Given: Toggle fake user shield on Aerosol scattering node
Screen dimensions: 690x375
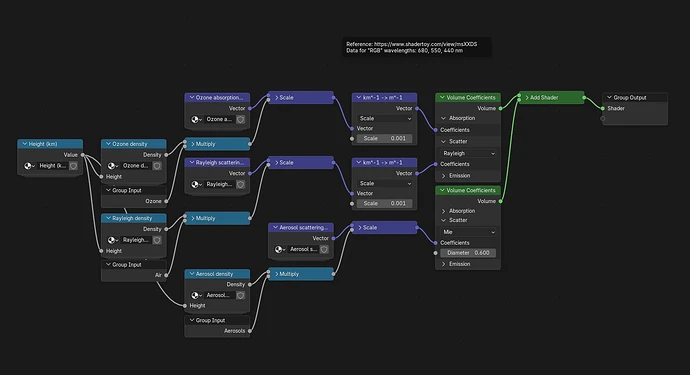Looking at the screenshot, I should (324, 249).
